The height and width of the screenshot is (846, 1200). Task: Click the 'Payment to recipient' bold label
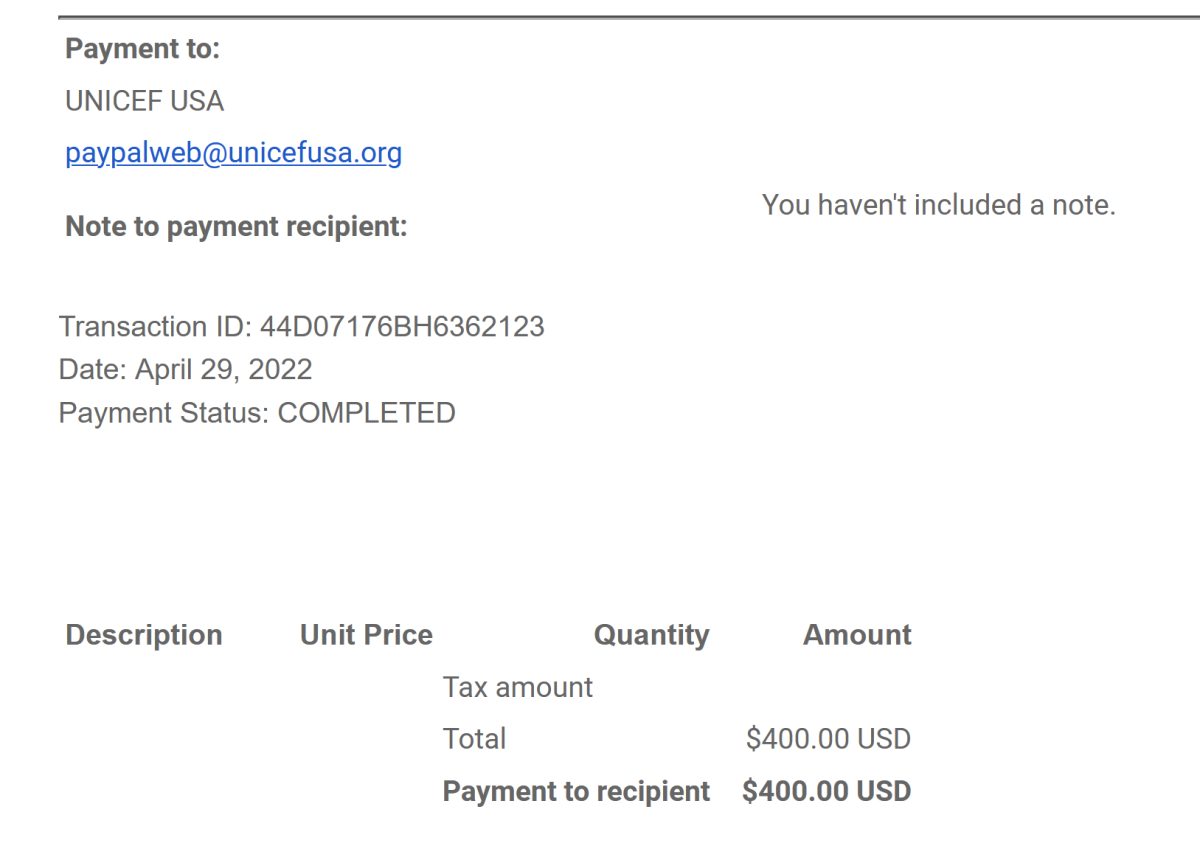click(x=577, y=792)
